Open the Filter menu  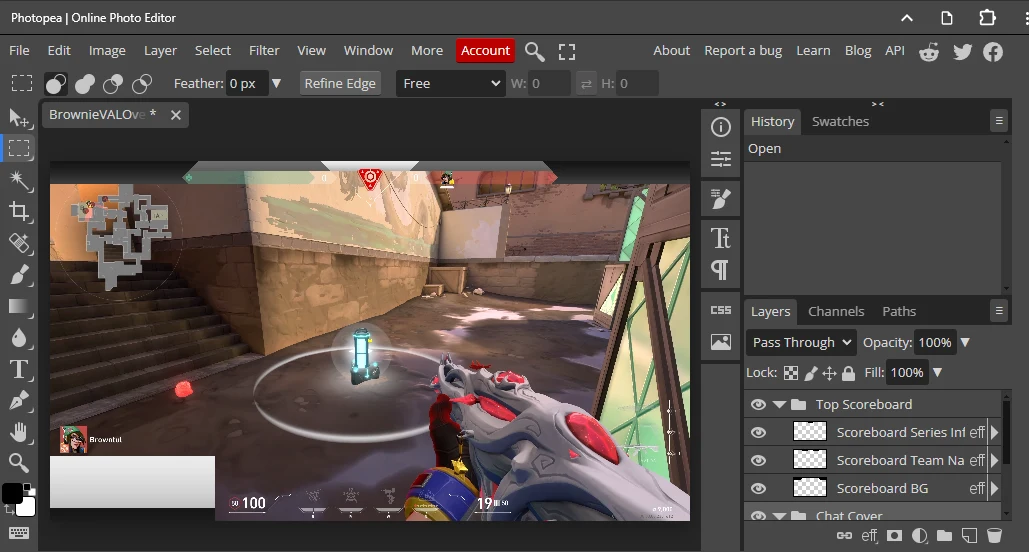click(x=264, y=51)
